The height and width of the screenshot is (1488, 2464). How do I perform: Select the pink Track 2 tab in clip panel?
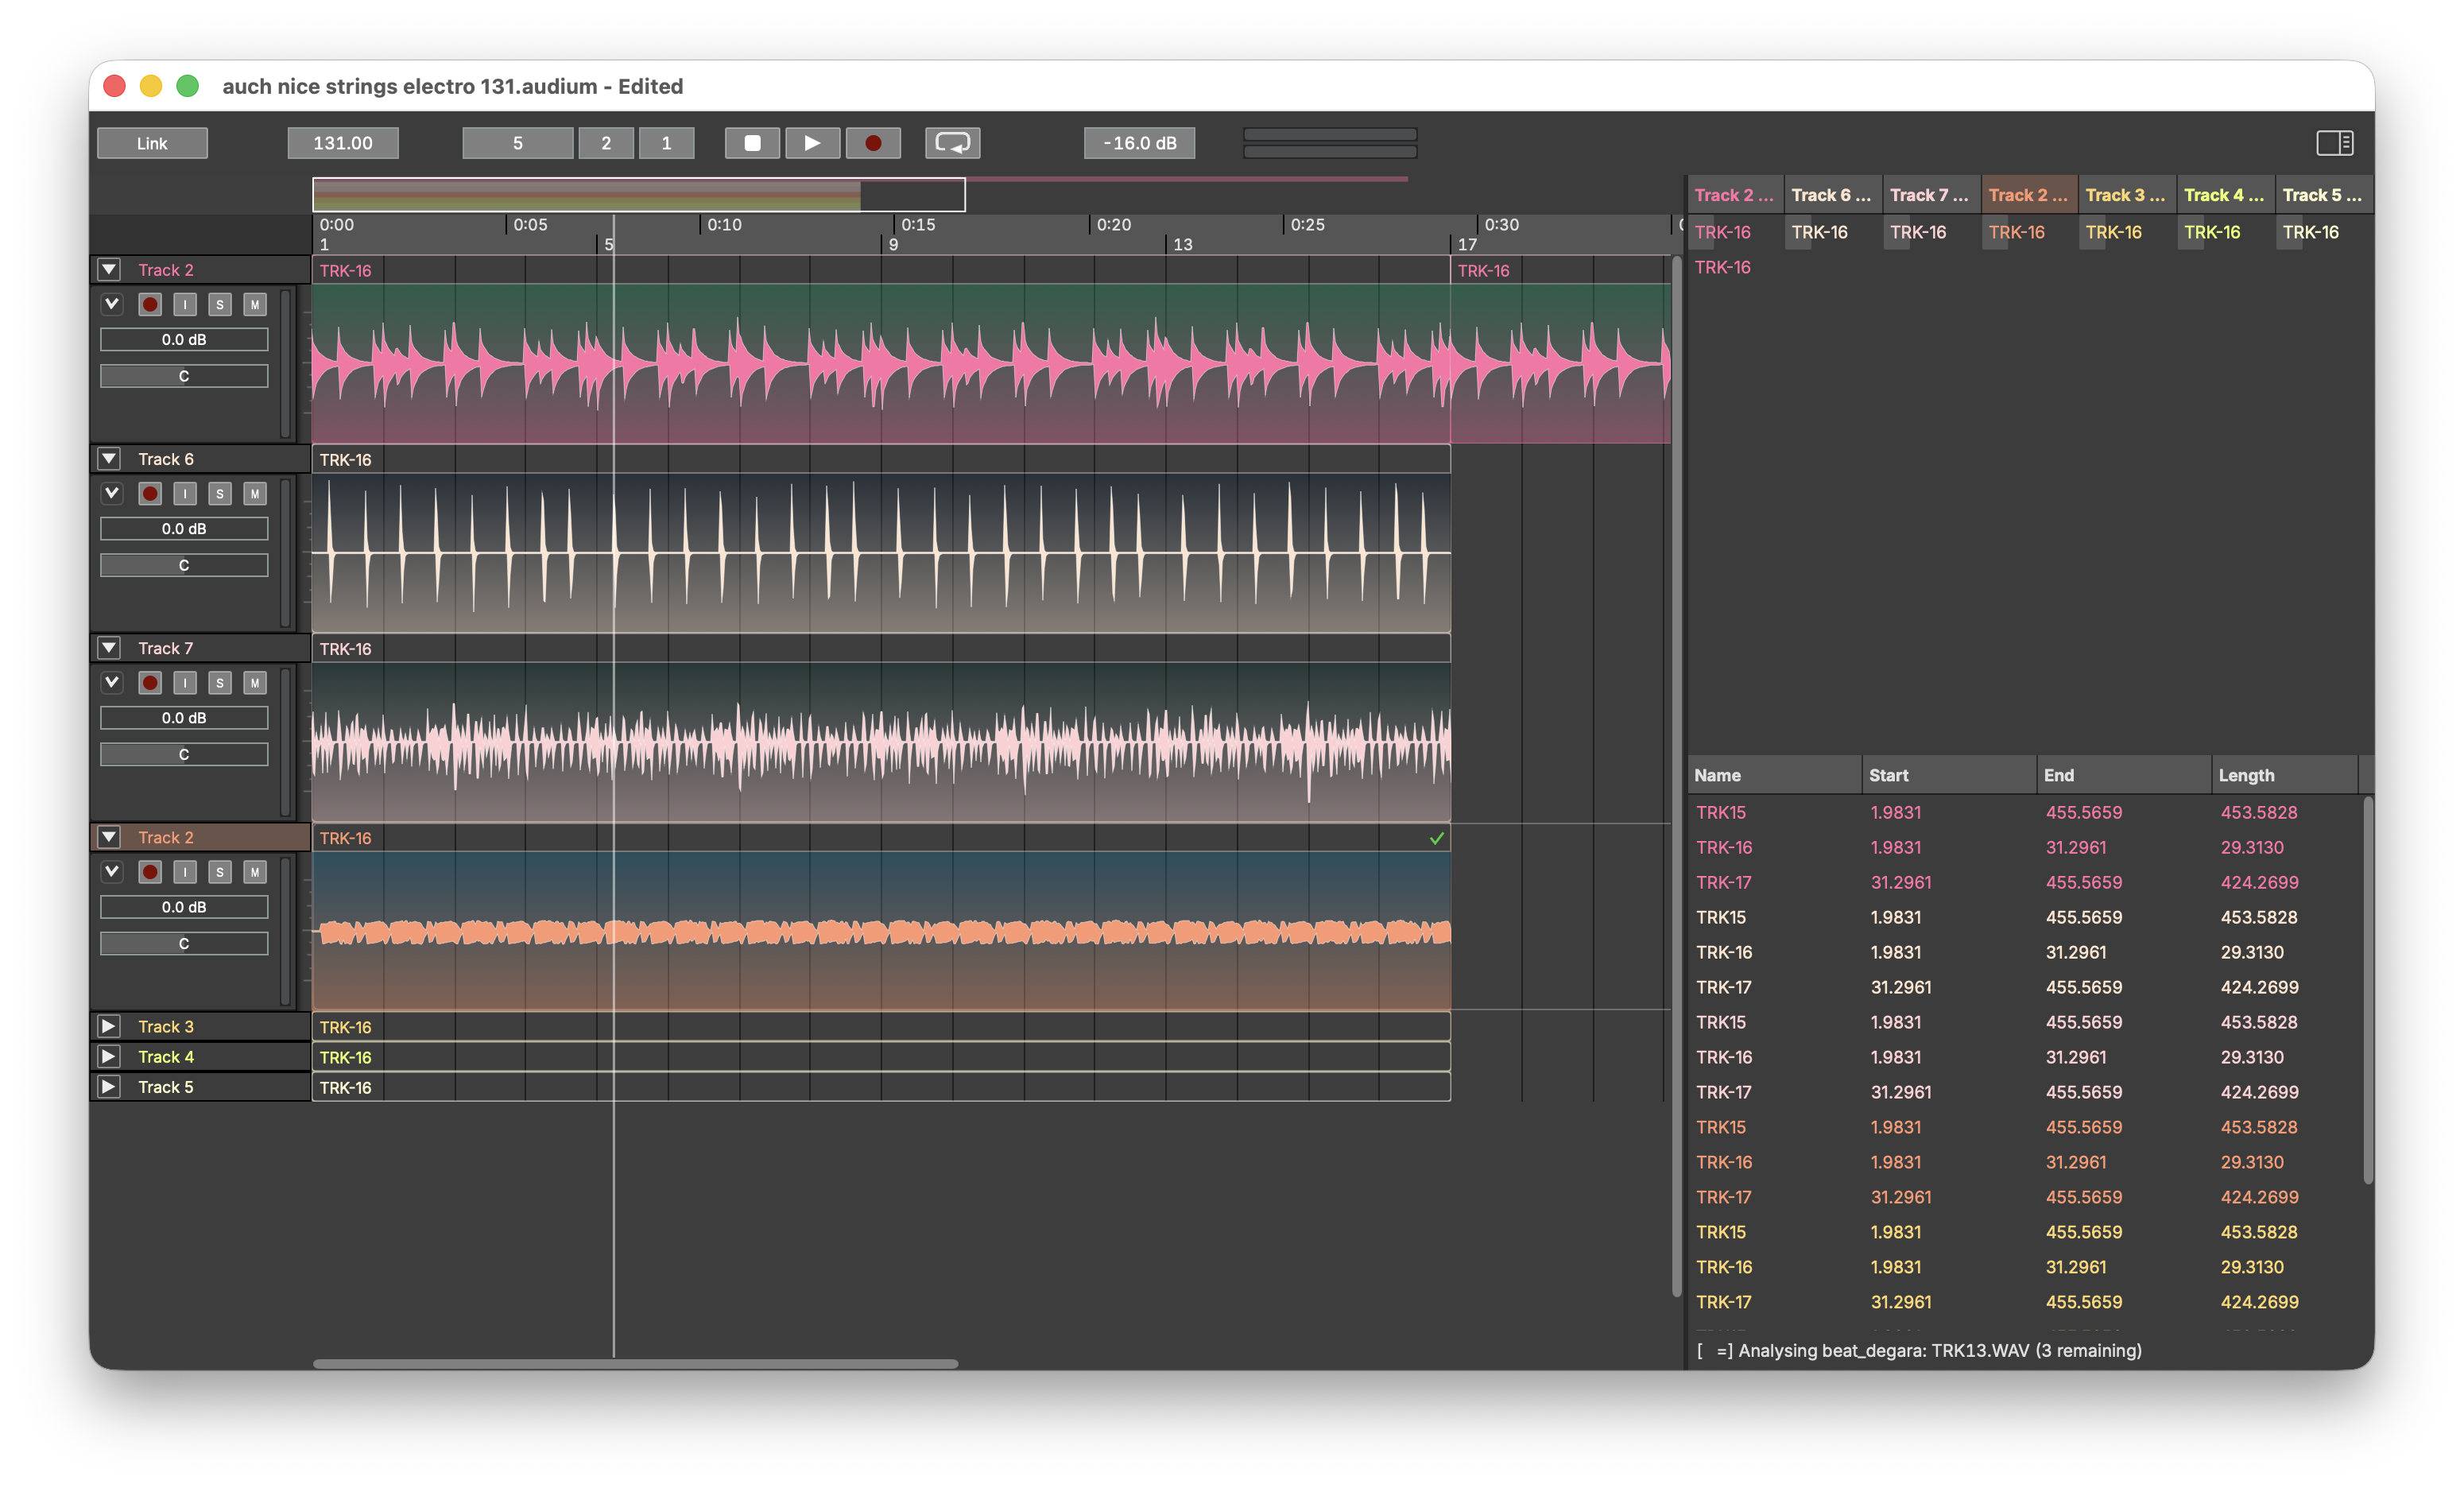click(1734, 195)
